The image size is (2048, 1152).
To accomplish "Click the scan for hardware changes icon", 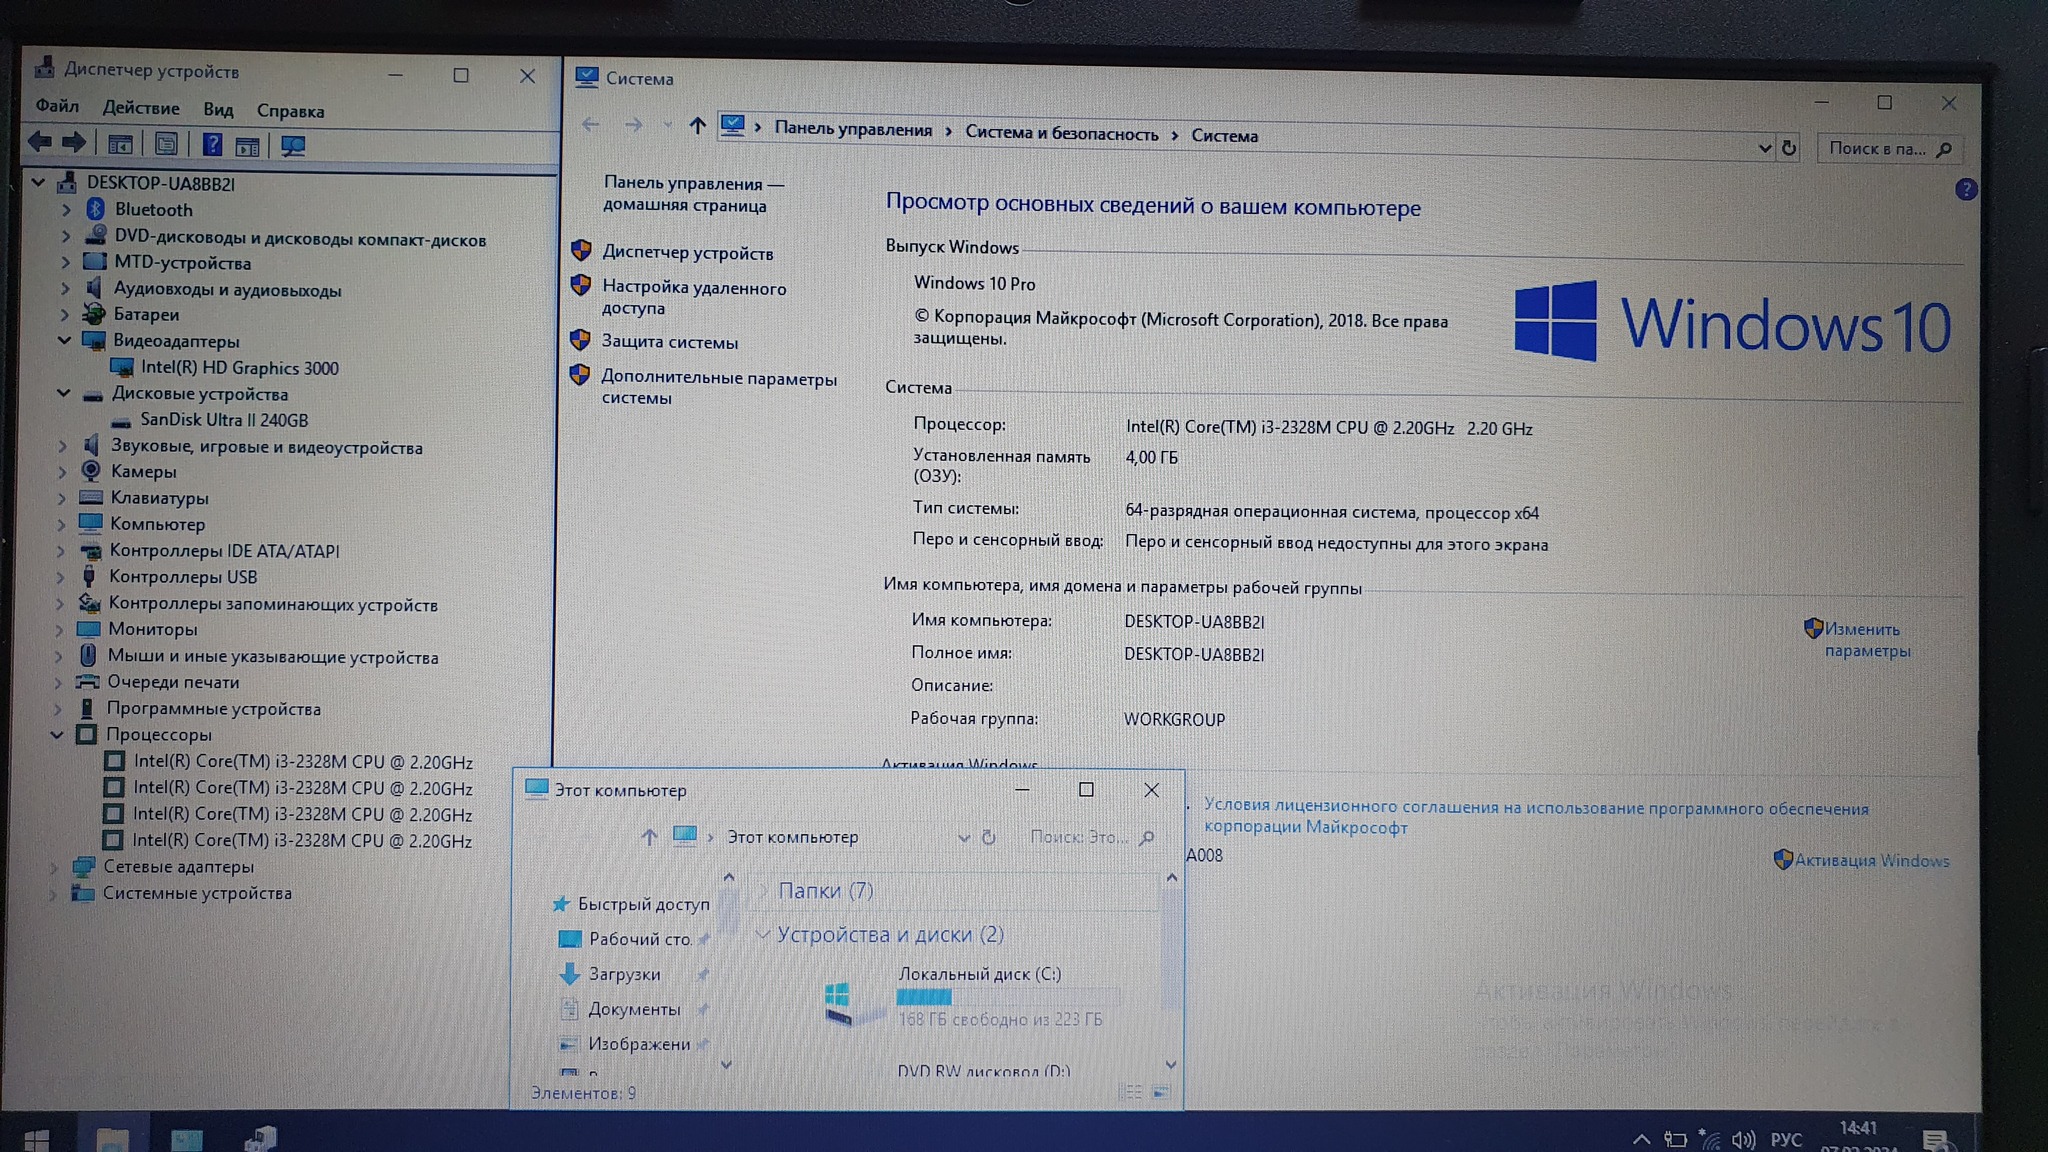I will click(293, 146).
